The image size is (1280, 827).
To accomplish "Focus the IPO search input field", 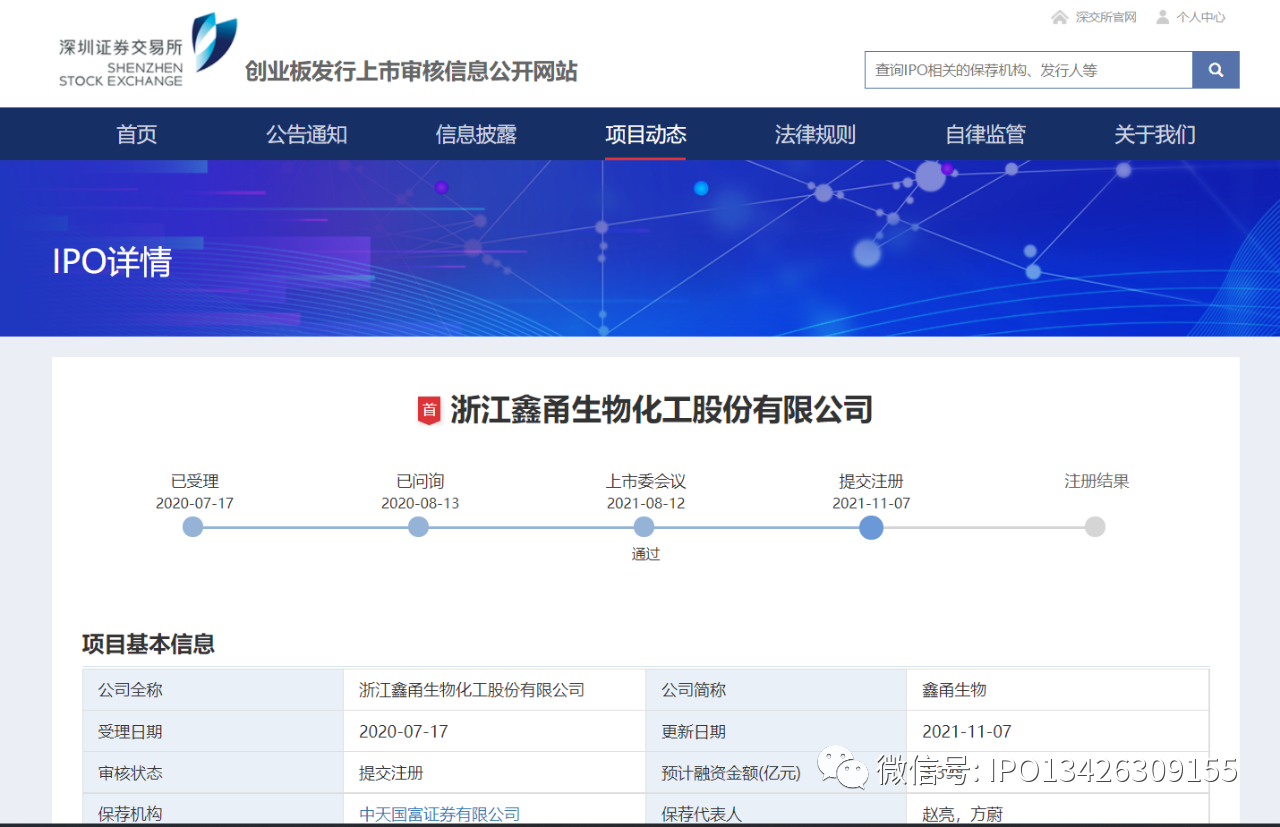I will click(x=1029, y=70).
